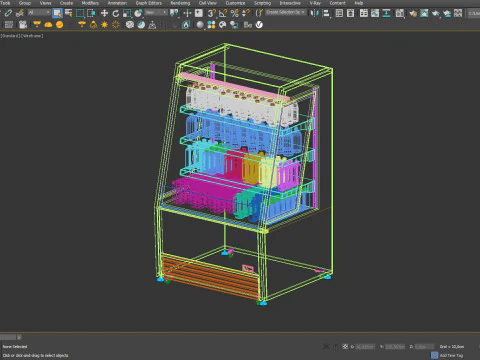Open the Help menu
Viewport: 480px width, 360px height.
[x=359, y=3]
